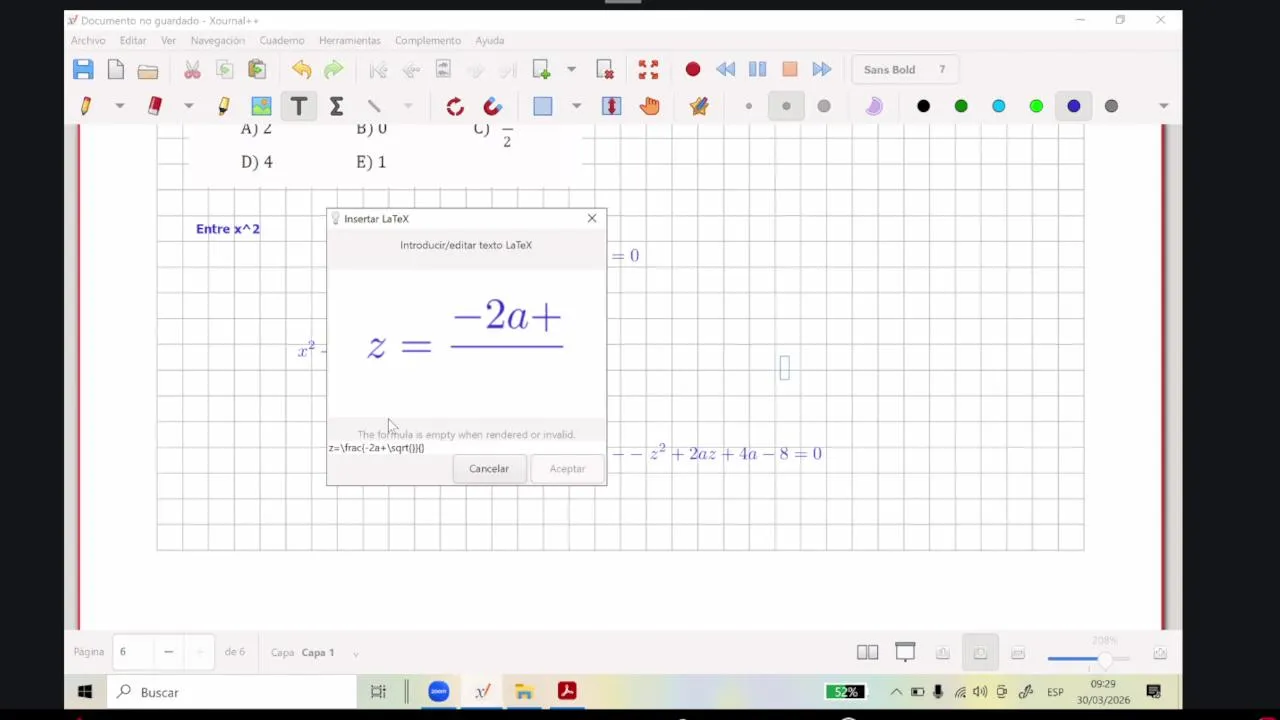The height and width of the screenshot is (720, 1280).
Task: Open the selection tool dropdown arrow
Action: click(576, 106)
